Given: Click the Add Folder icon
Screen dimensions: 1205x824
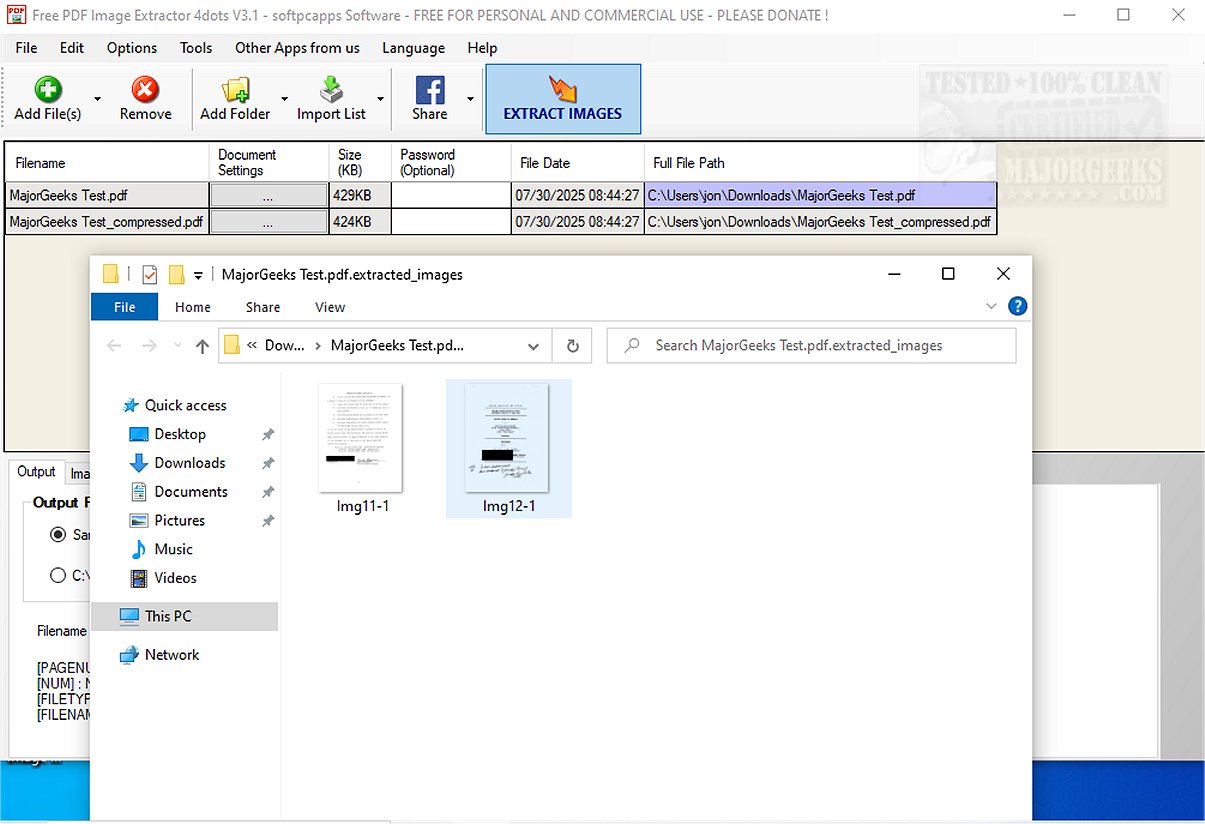Looking at the screenshot, I should point(236,90).
